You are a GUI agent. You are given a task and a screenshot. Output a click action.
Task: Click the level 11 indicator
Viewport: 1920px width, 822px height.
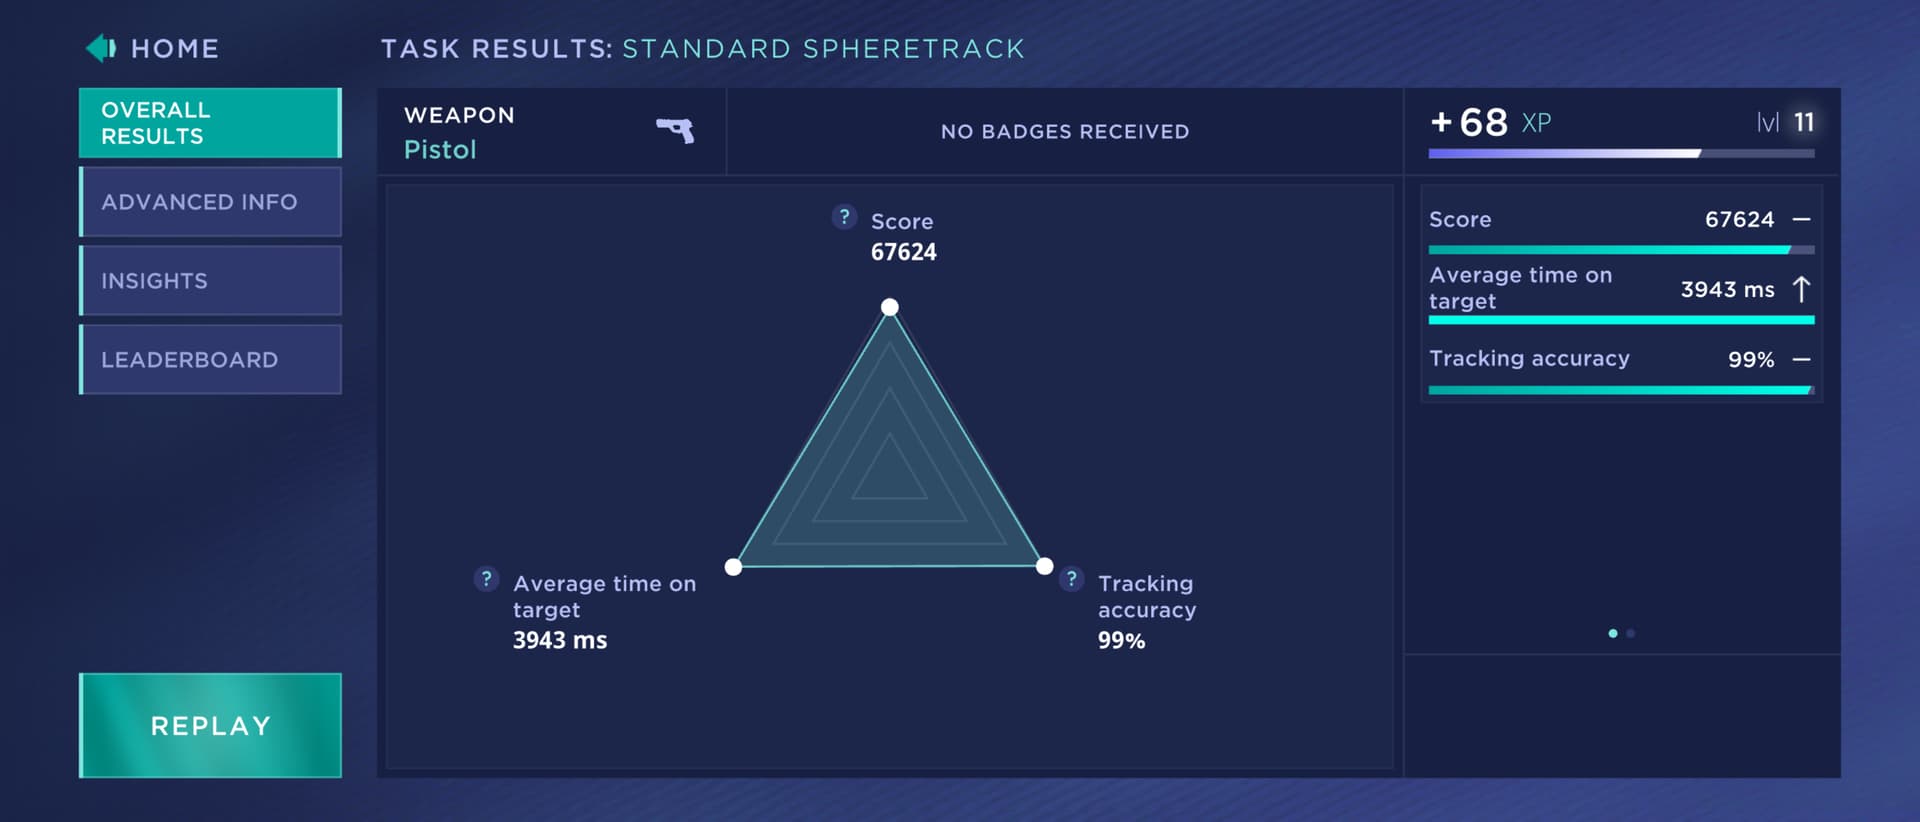[x=1785, y=122]
